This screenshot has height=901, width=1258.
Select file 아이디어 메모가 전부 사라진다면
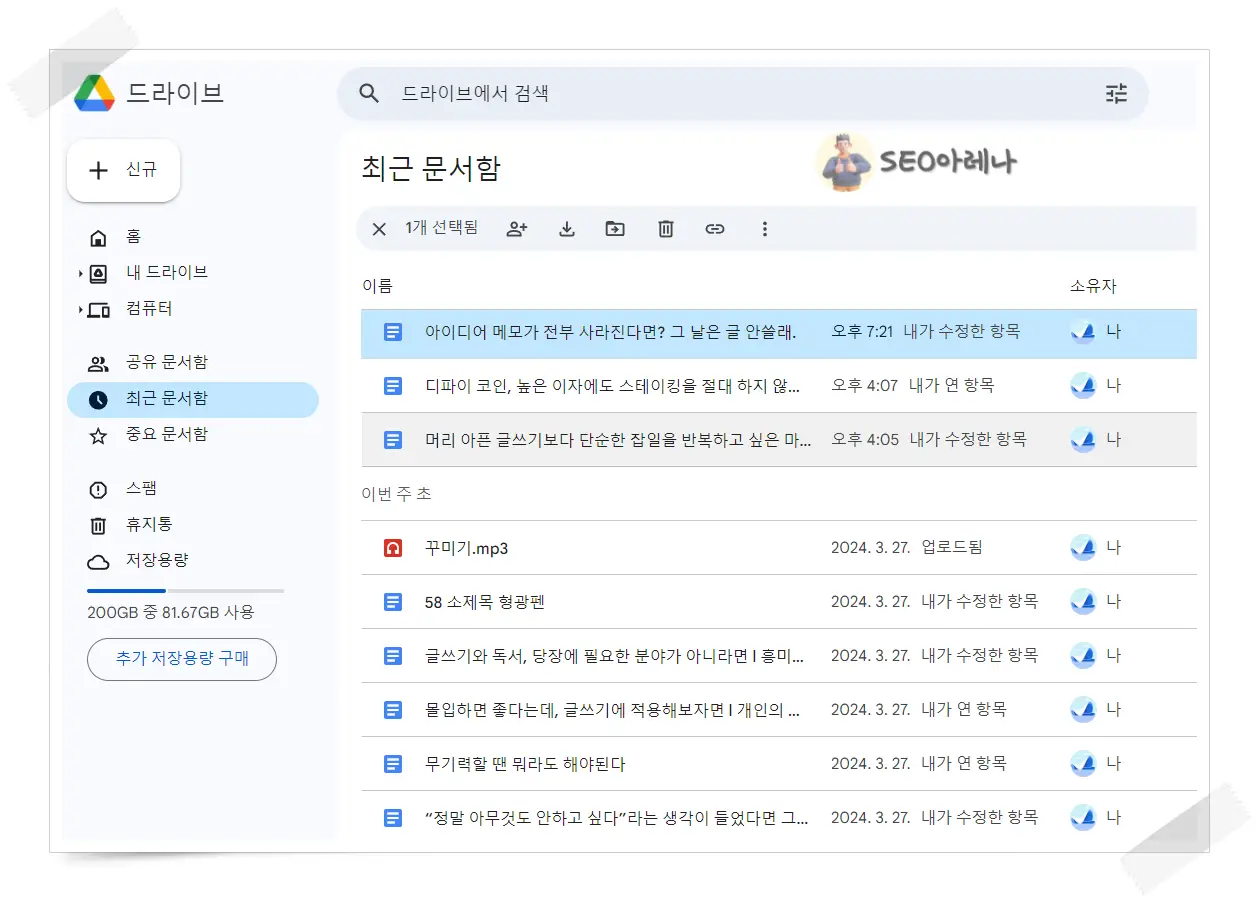coord(778,333)
